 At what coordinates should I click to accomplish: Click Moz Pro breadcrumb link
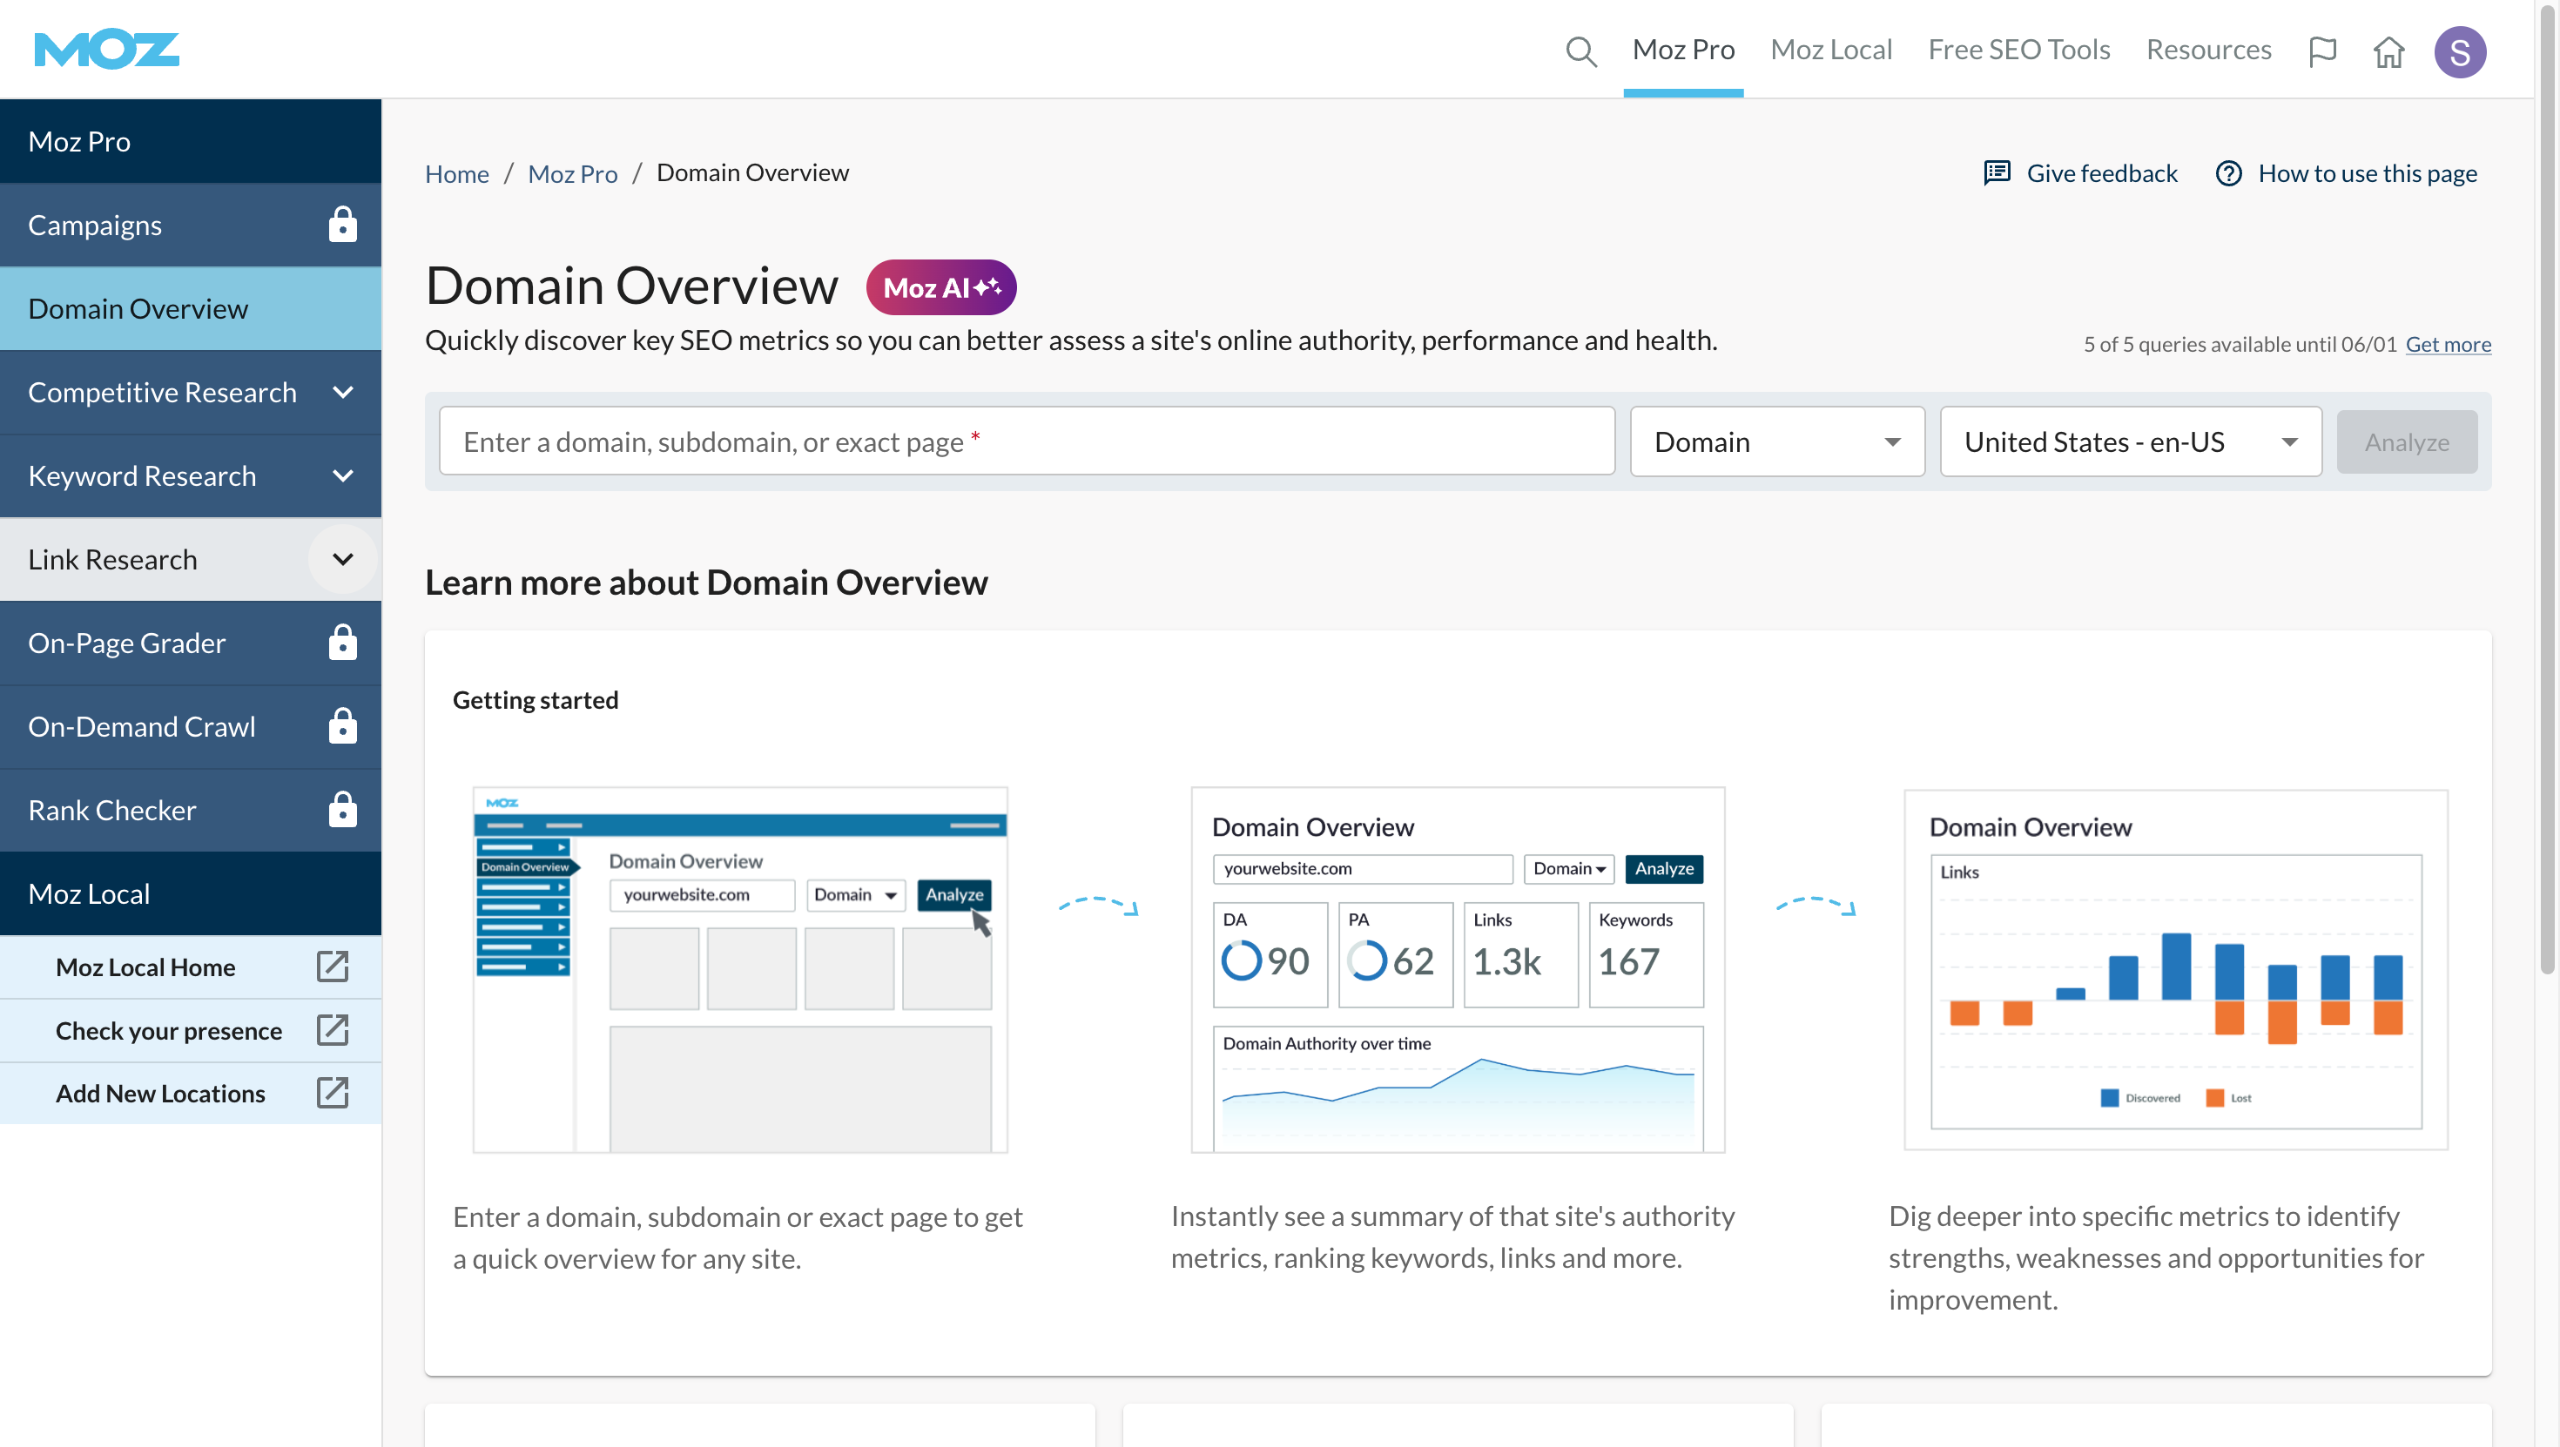pyautogui.click(x=573, y=174)
